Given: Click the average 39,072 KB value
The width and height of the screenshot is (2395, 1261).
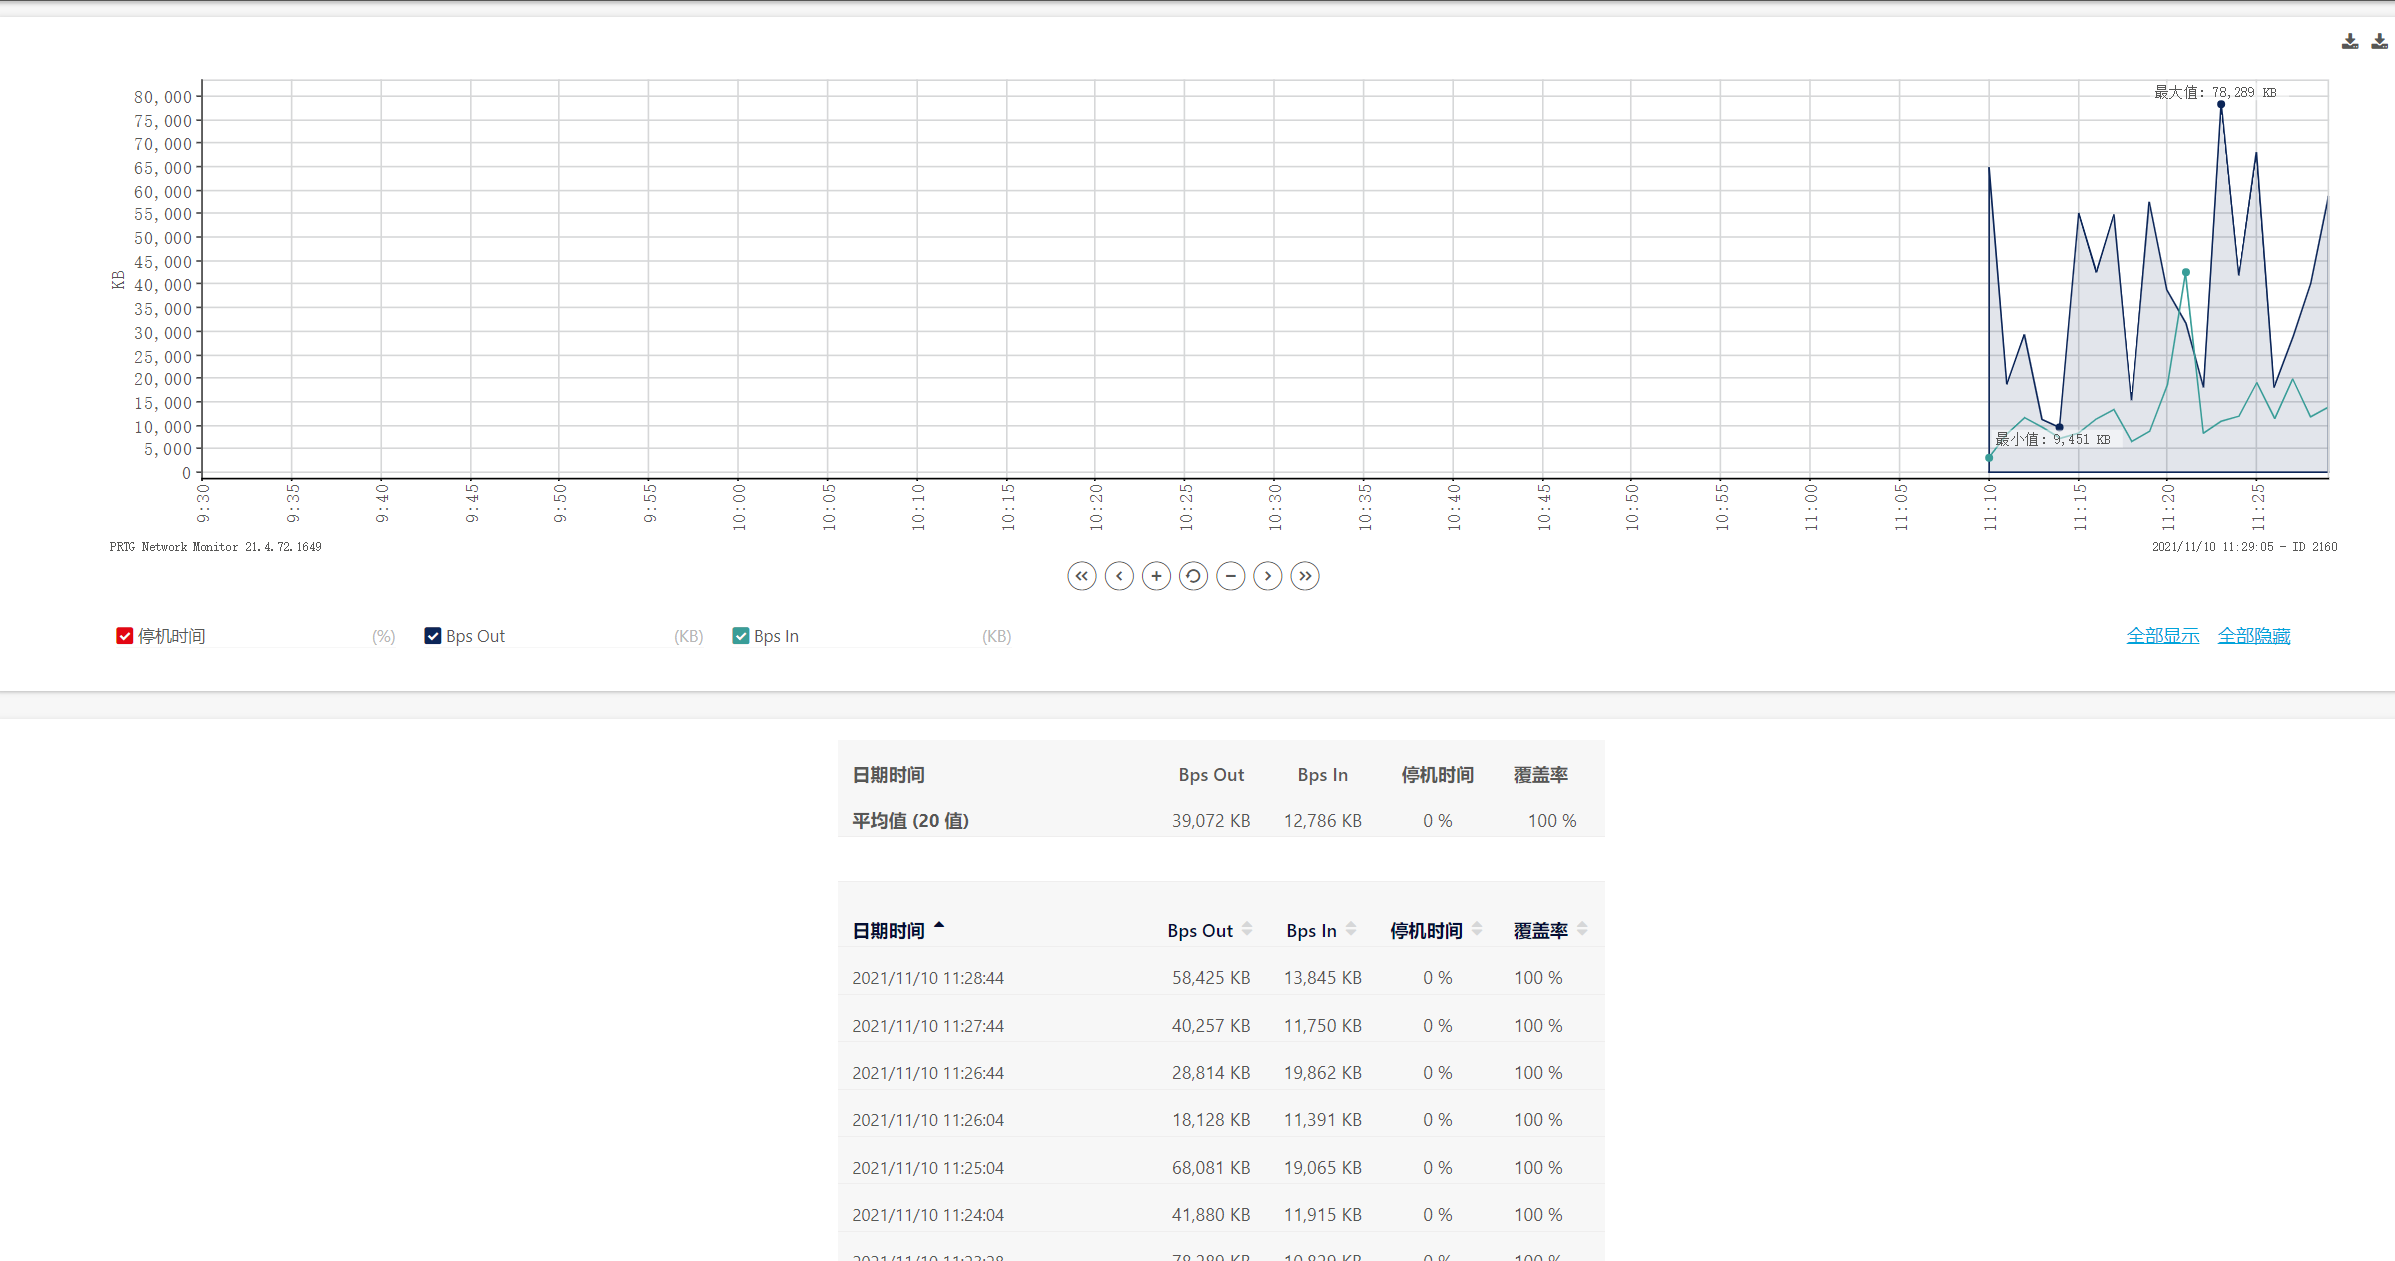Looking at the screenshot, I should 1211,821.
